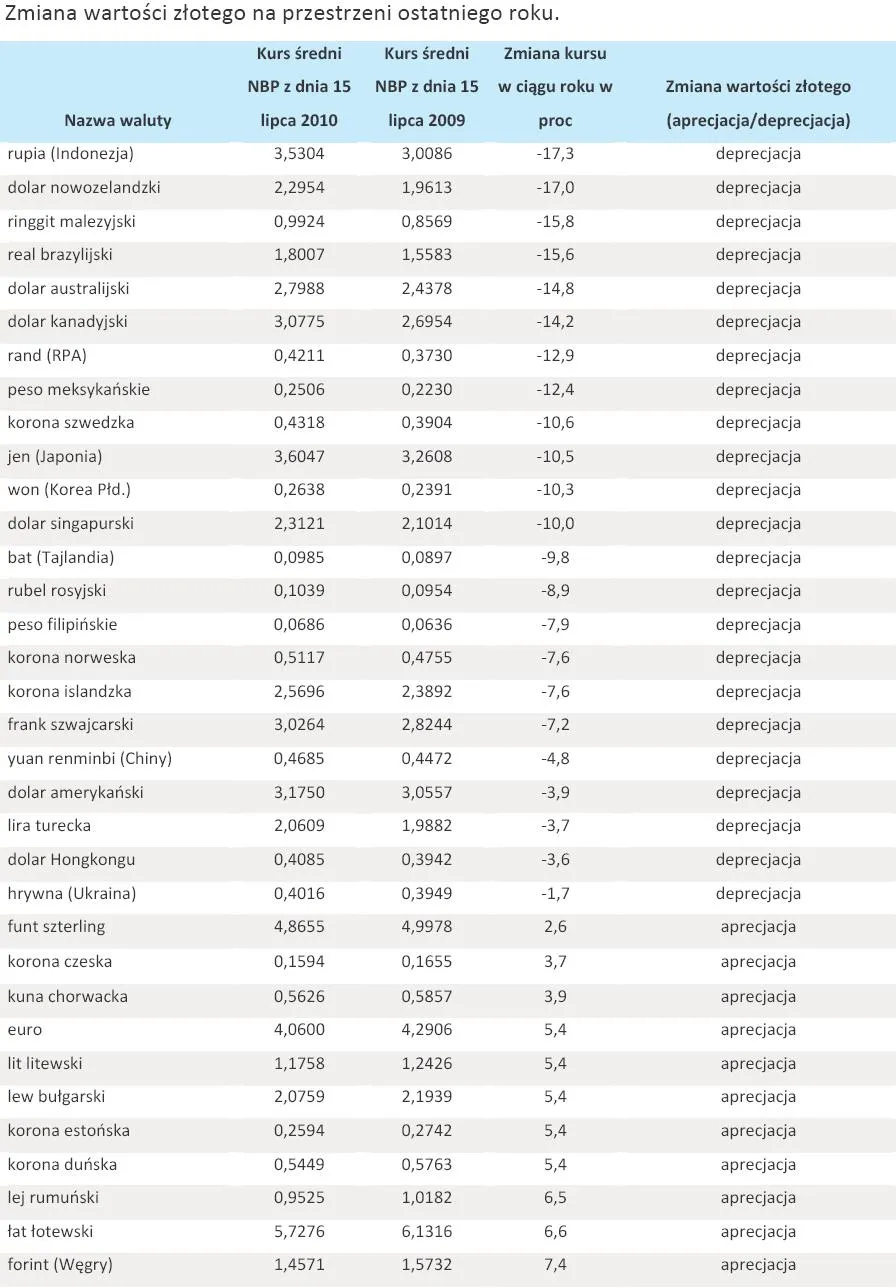Click the 'Kurs średni NBP 15 lipca 2009' header
The width and height of the screenshot is (896, 1288).
coord(427,87)
